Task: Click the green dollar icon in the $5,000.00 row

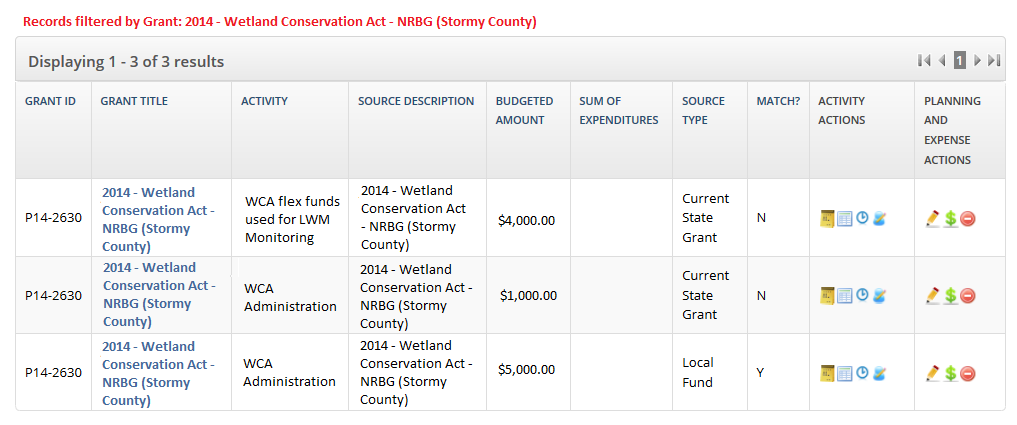Action: (x=951, y=372)
